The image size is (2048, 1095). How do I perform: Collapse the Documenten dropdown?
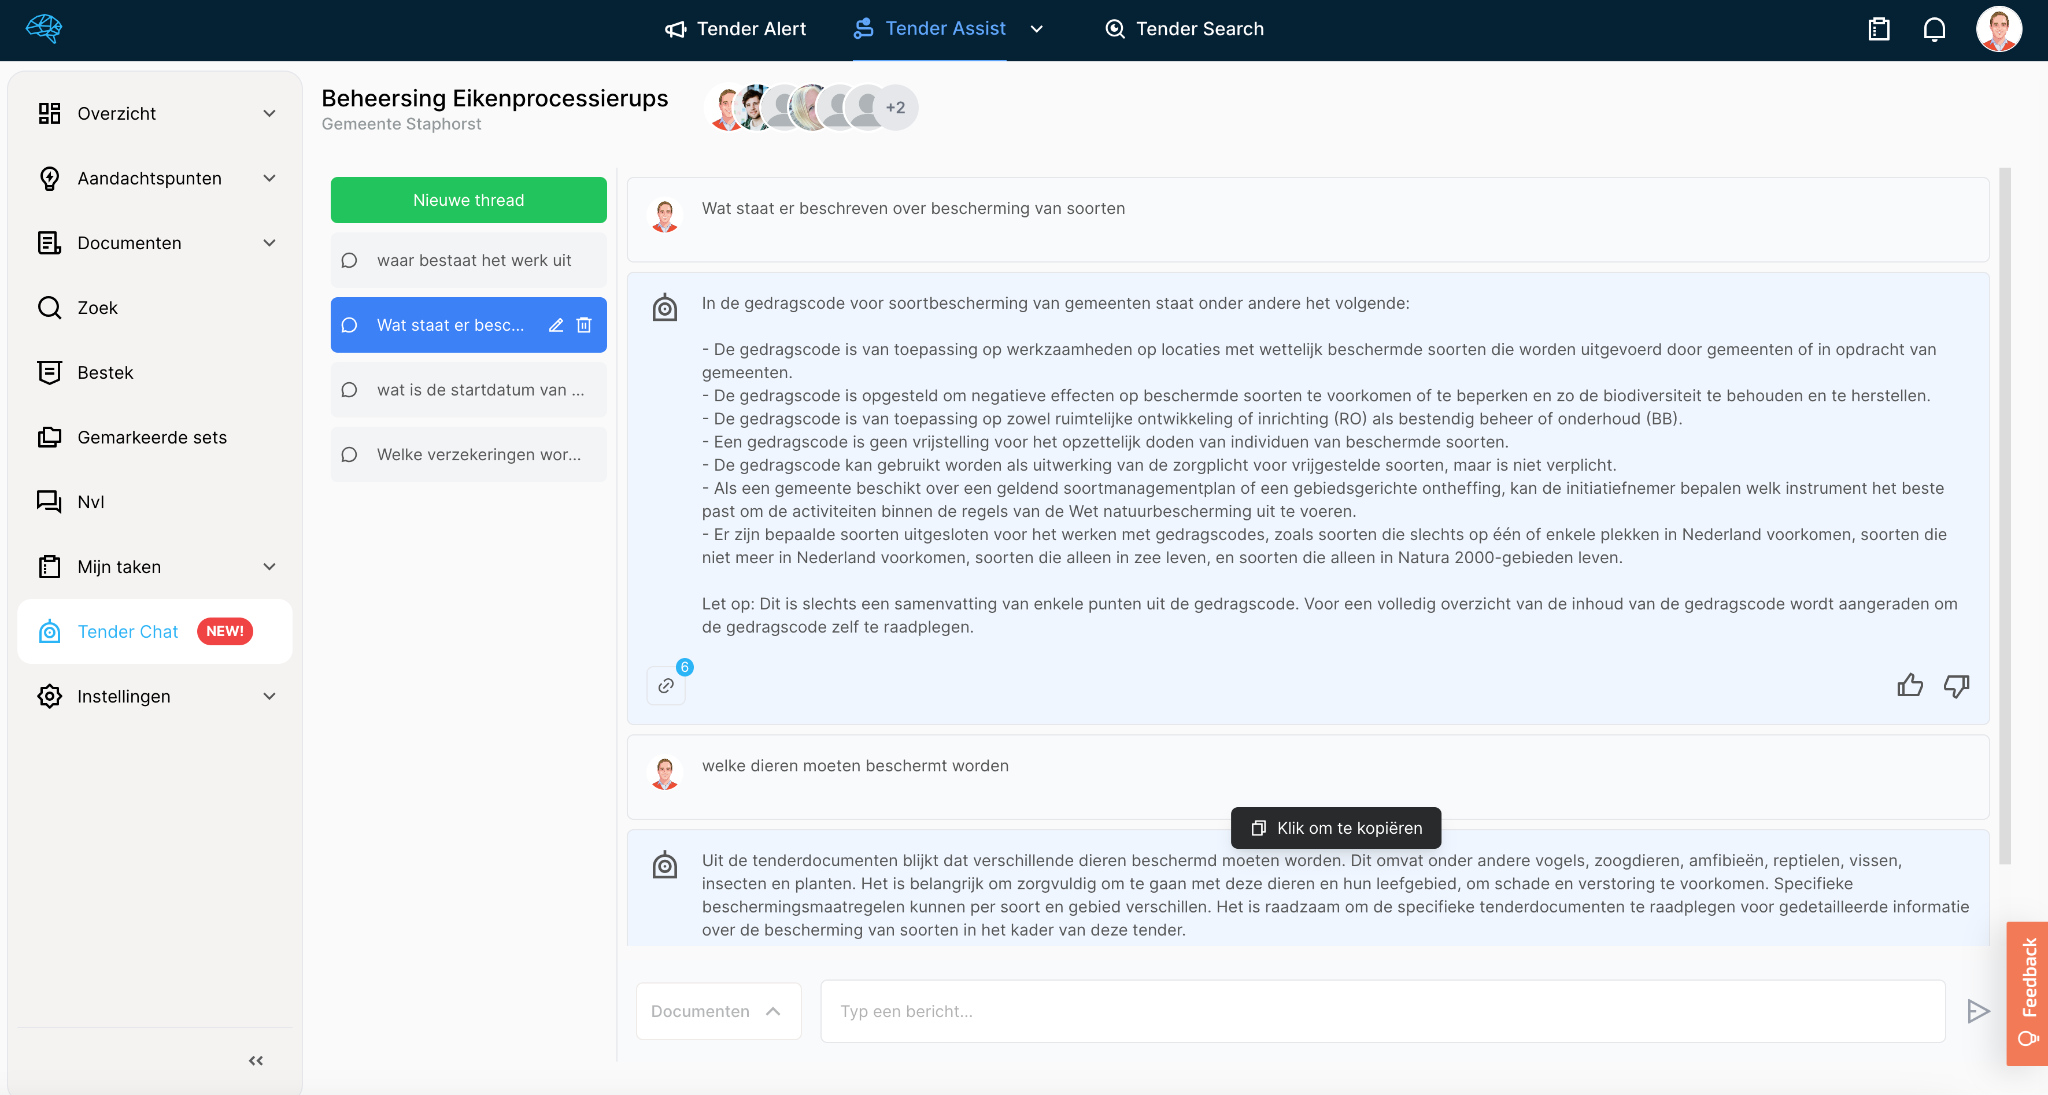coord(269,242)
